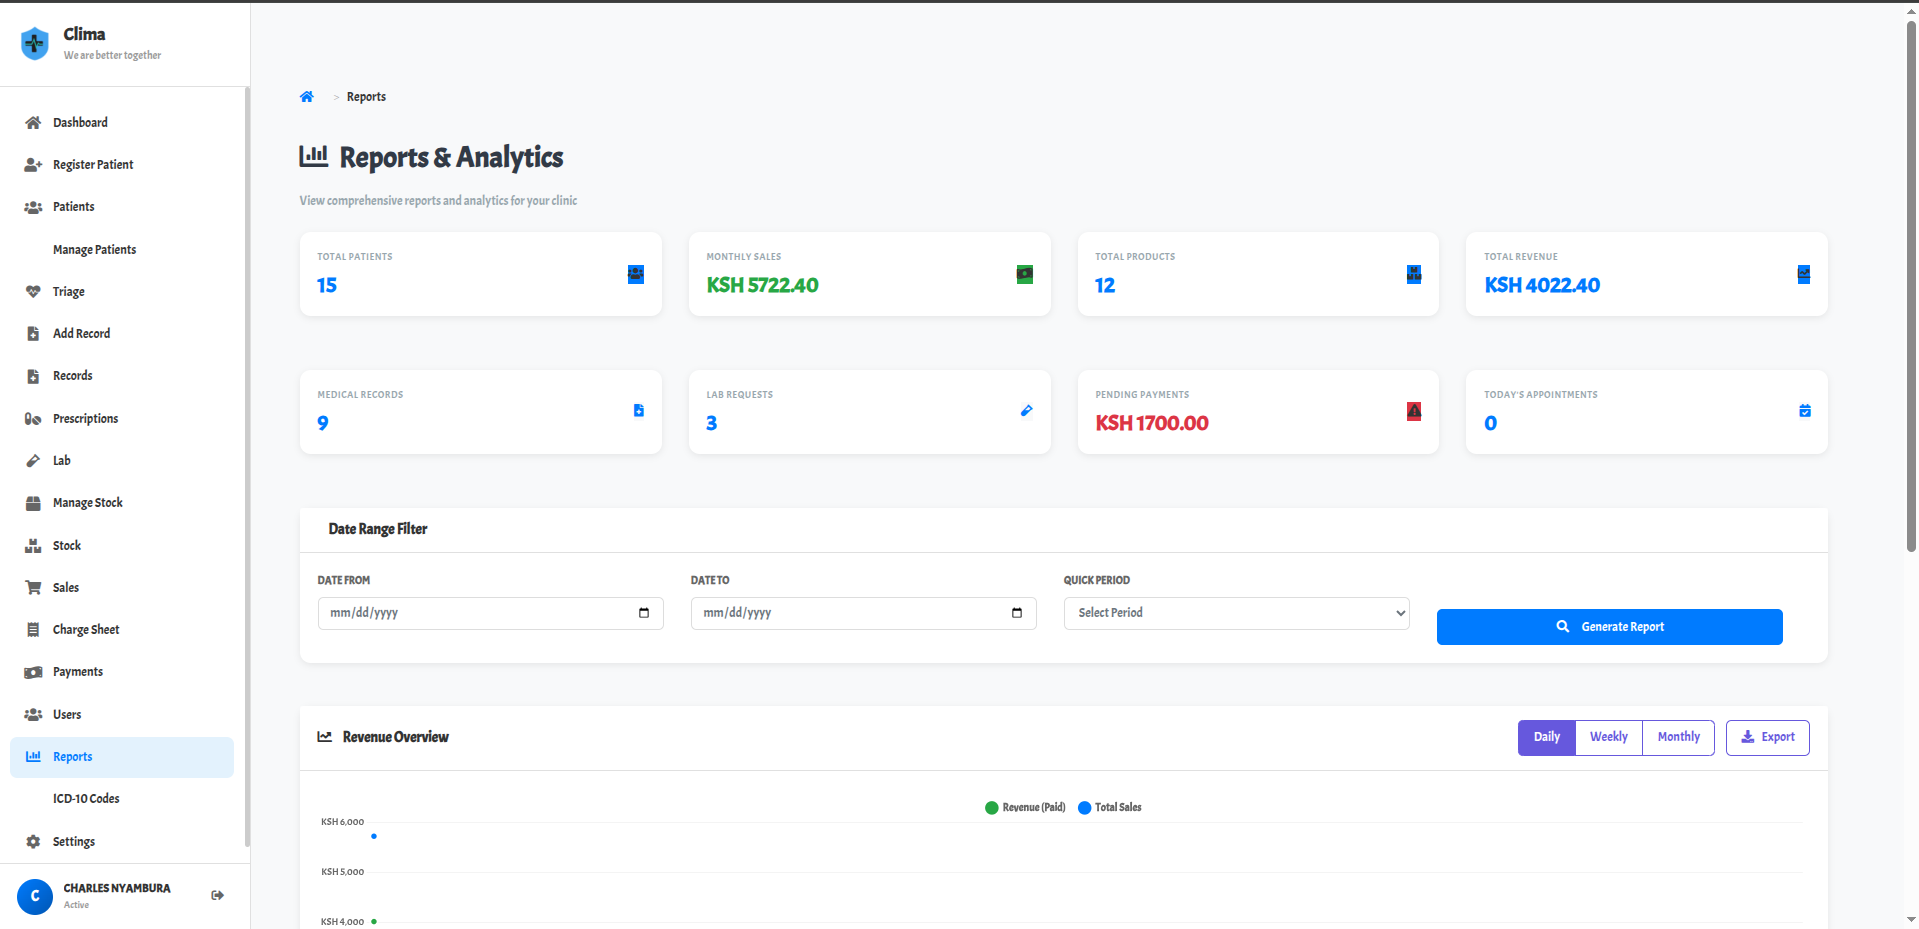This screenshot has width=1919, height=929.
Task: Click the Triage heart icon
Action: 33,291
